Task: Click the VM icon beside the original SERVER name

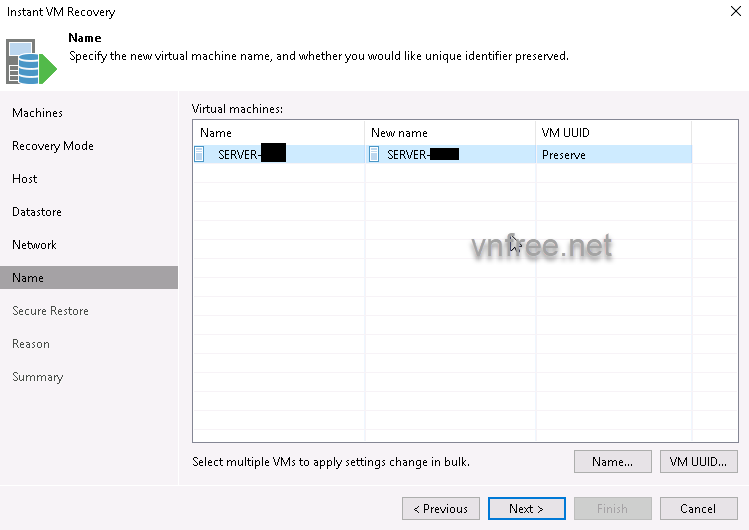Action: [201, 154]
